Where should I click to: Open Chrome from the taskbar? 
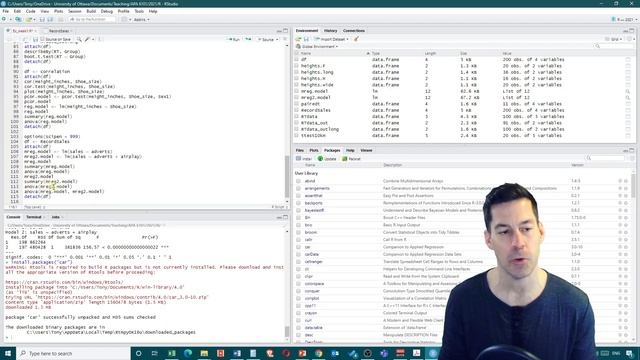point(318,353)
